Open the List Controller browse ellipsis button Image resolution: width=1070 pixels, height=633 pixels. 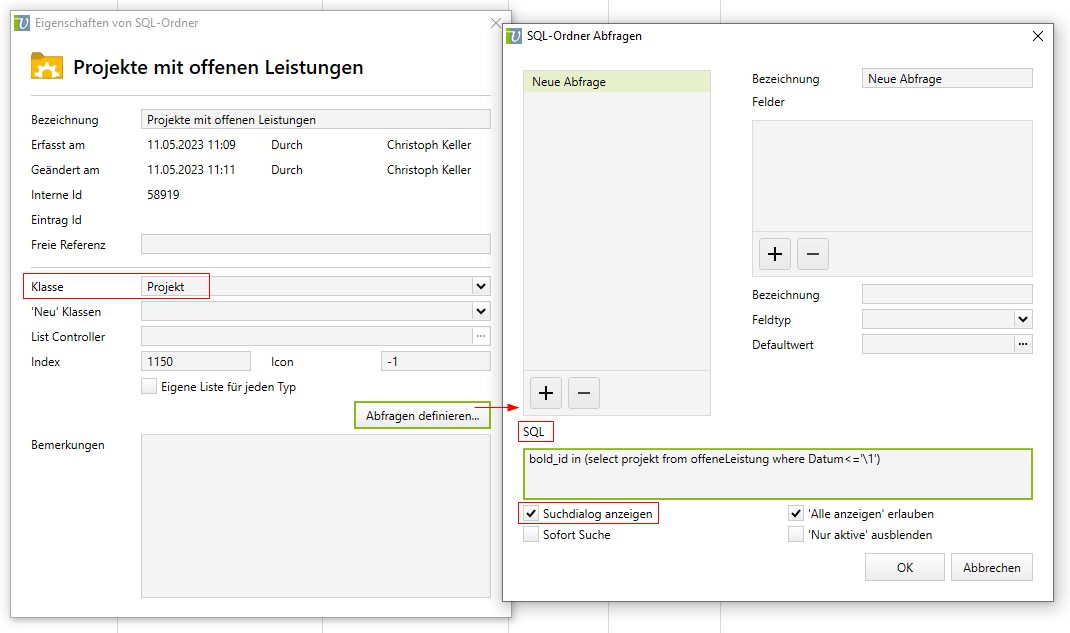482,337
